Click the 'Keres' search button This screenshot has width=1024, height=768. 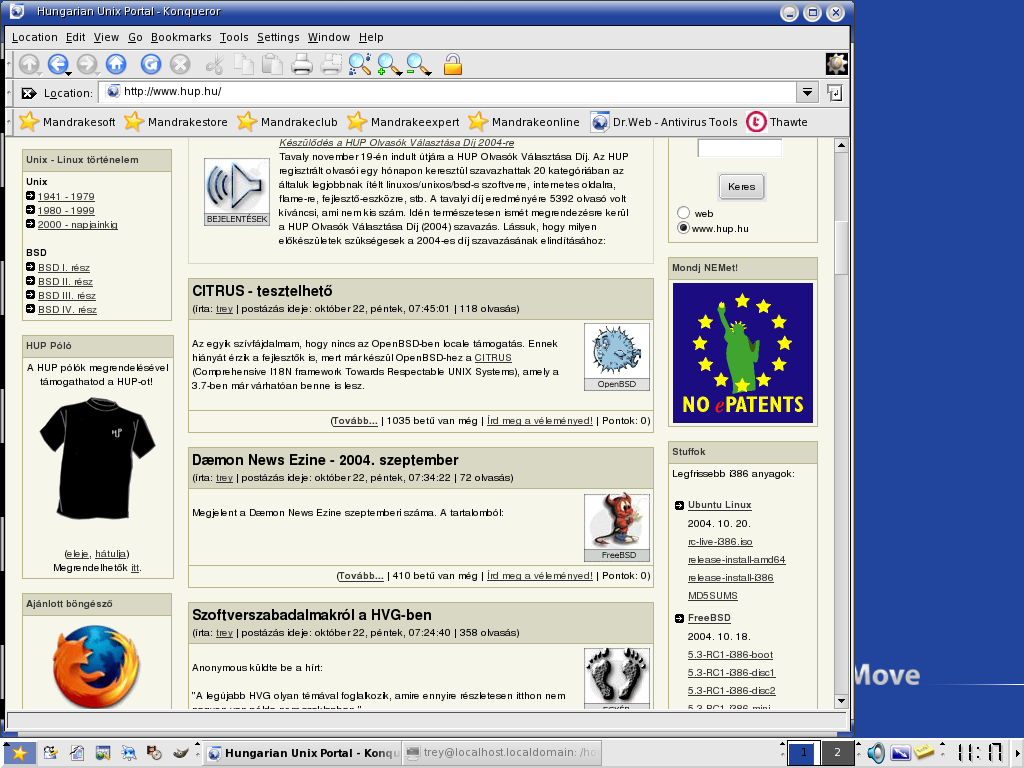pos(741,187)
